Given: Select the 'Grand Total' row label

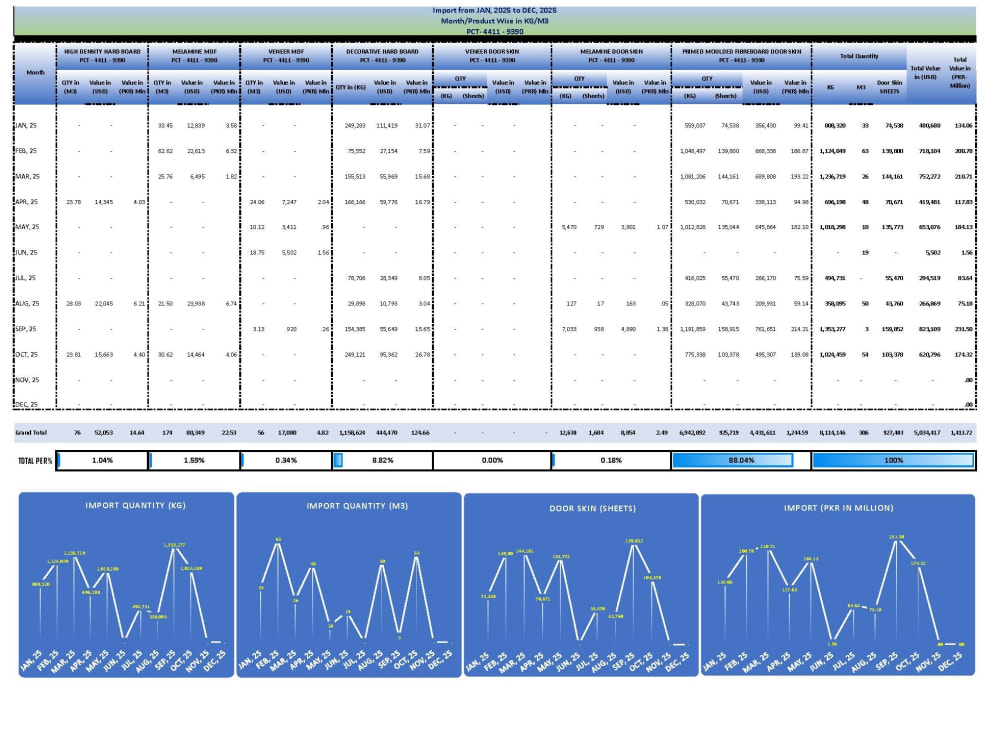Looking at the screenshot, I should coord(31,432).
